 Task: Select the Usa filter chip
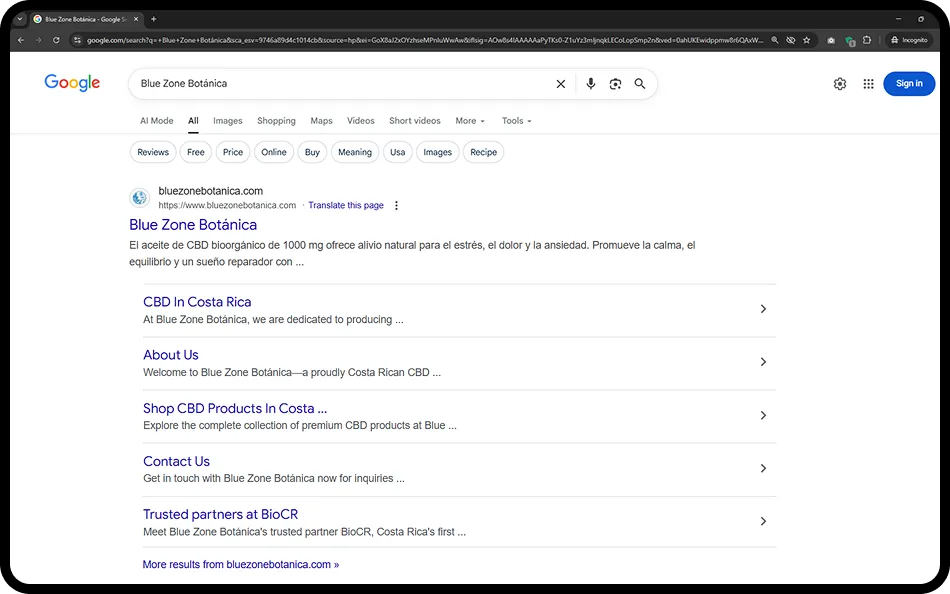(397, 152)
